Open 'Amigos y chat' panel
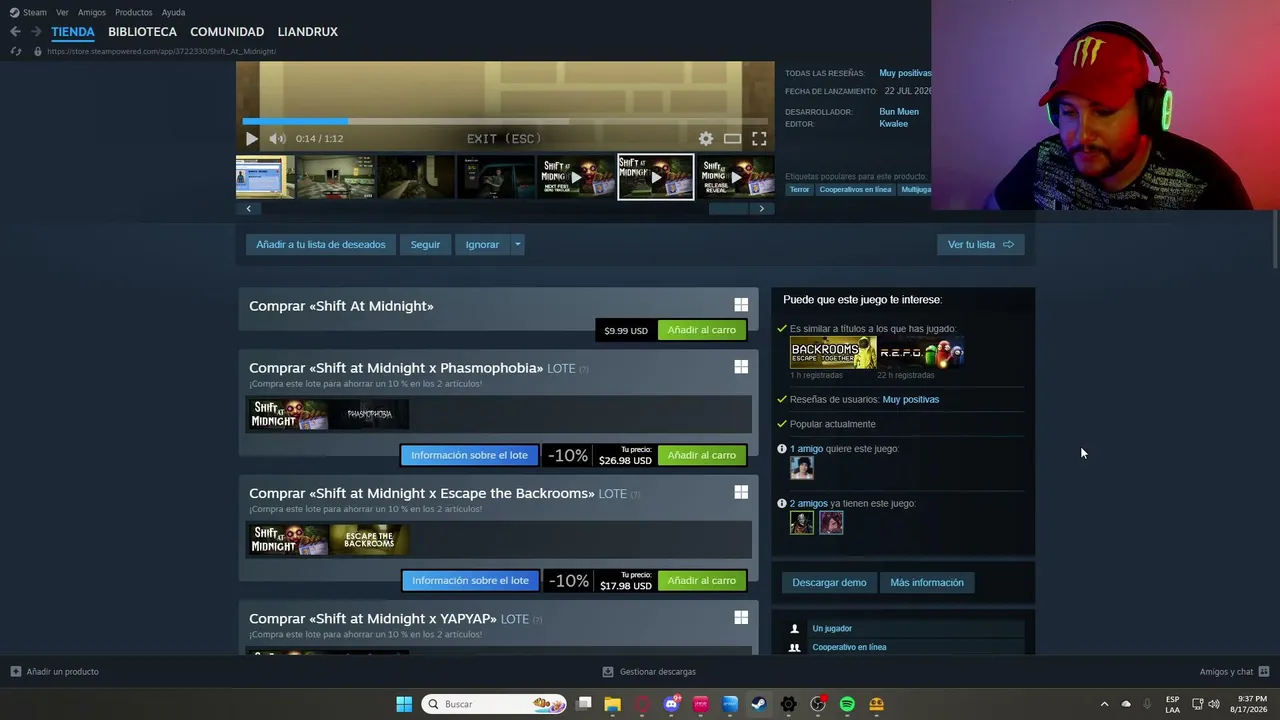Screen dimensions: 1280x720 1234,672
